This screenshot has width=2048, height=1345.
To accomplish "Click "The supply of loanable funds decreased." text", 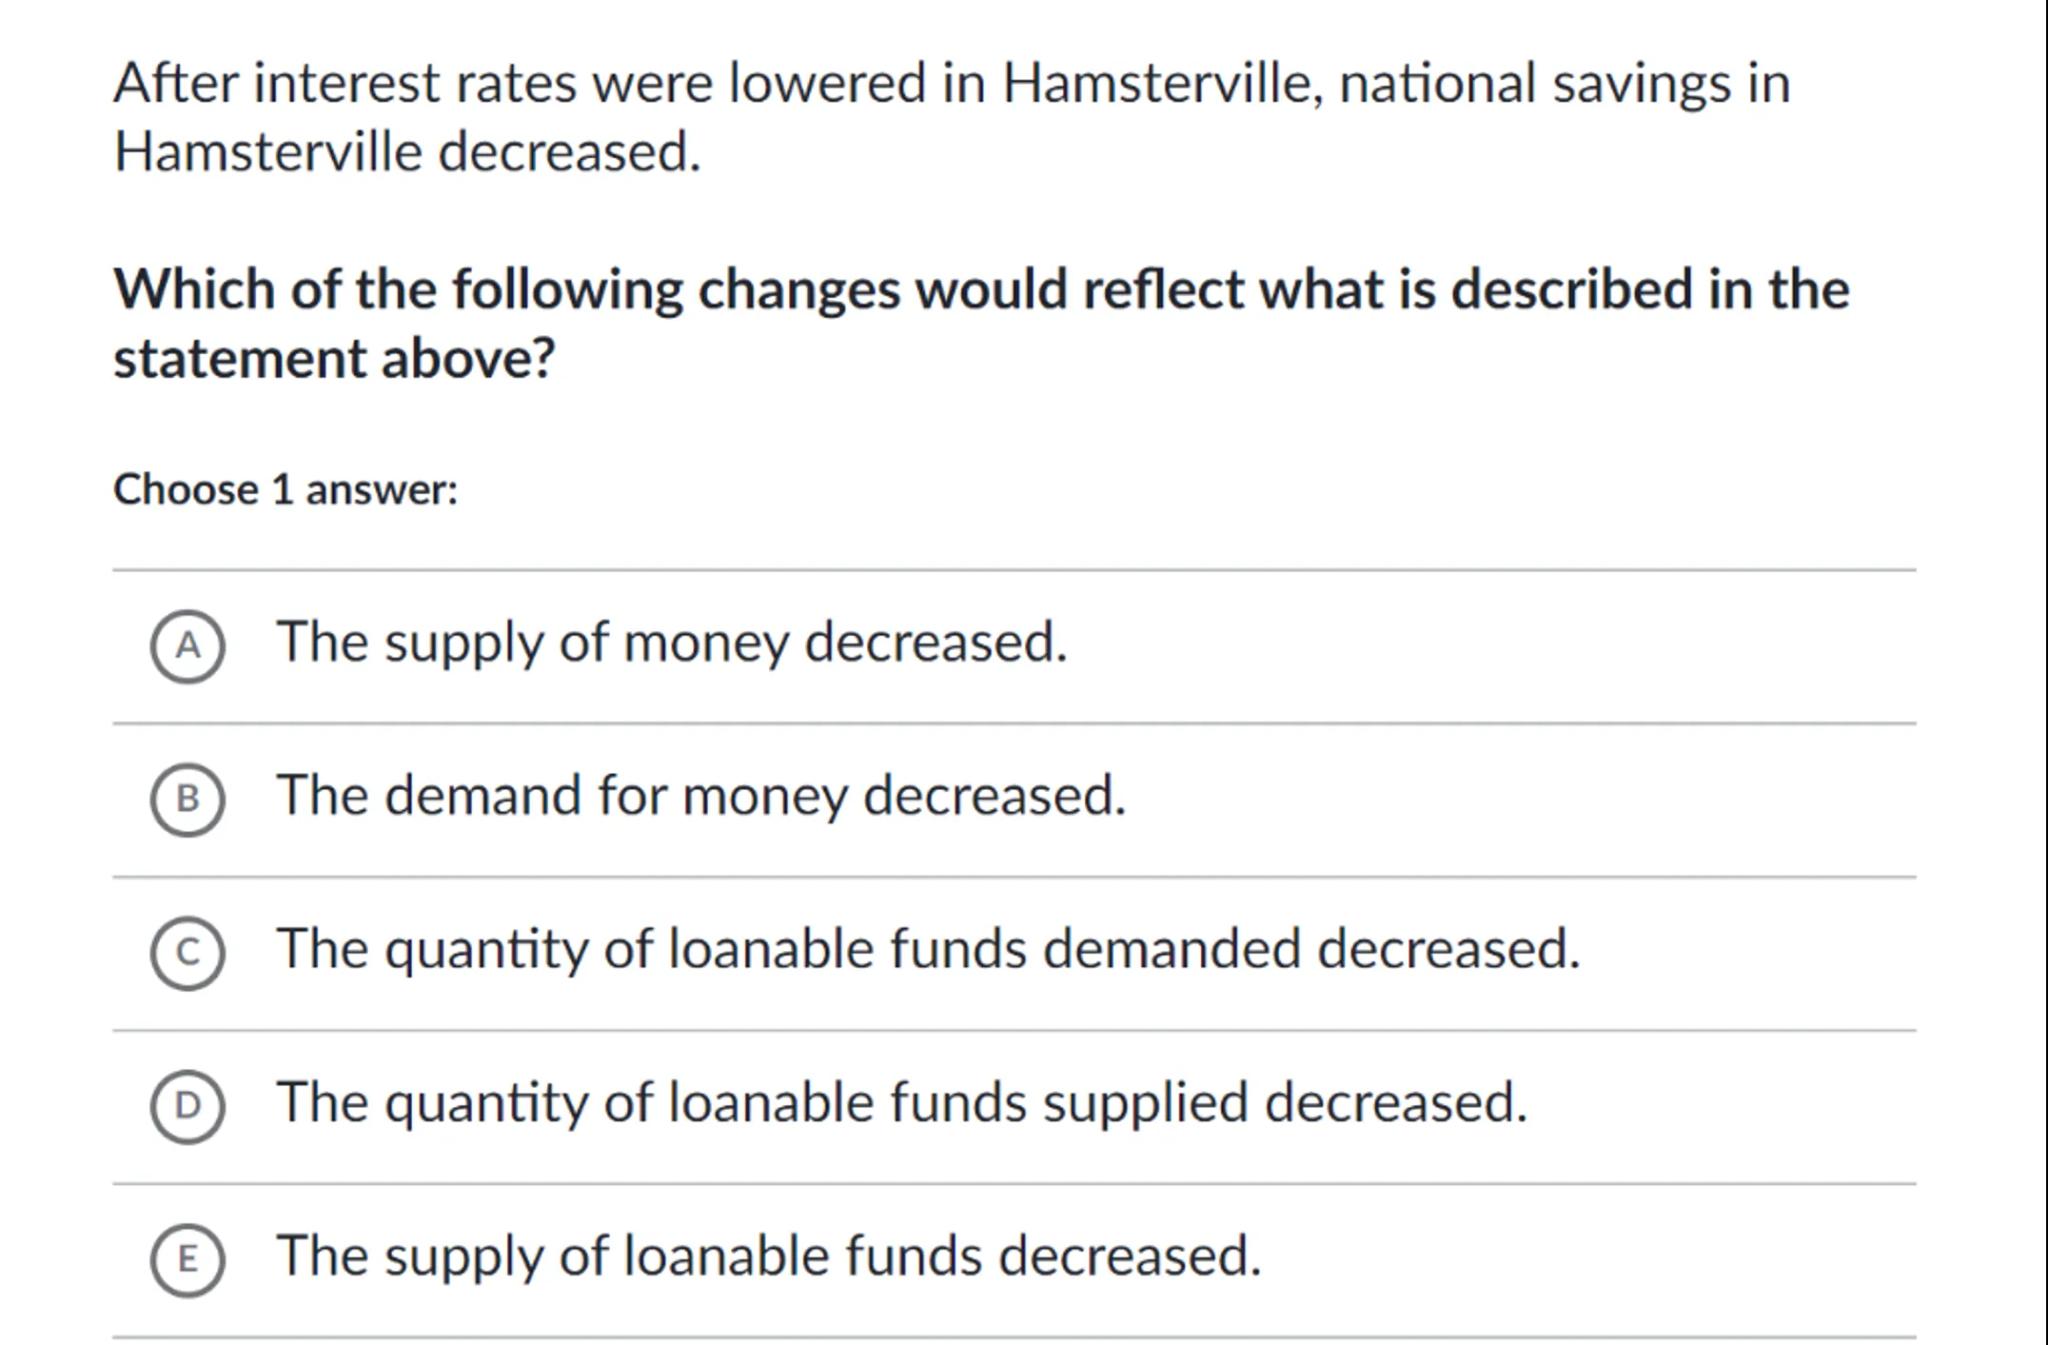I will [768, 1256].
